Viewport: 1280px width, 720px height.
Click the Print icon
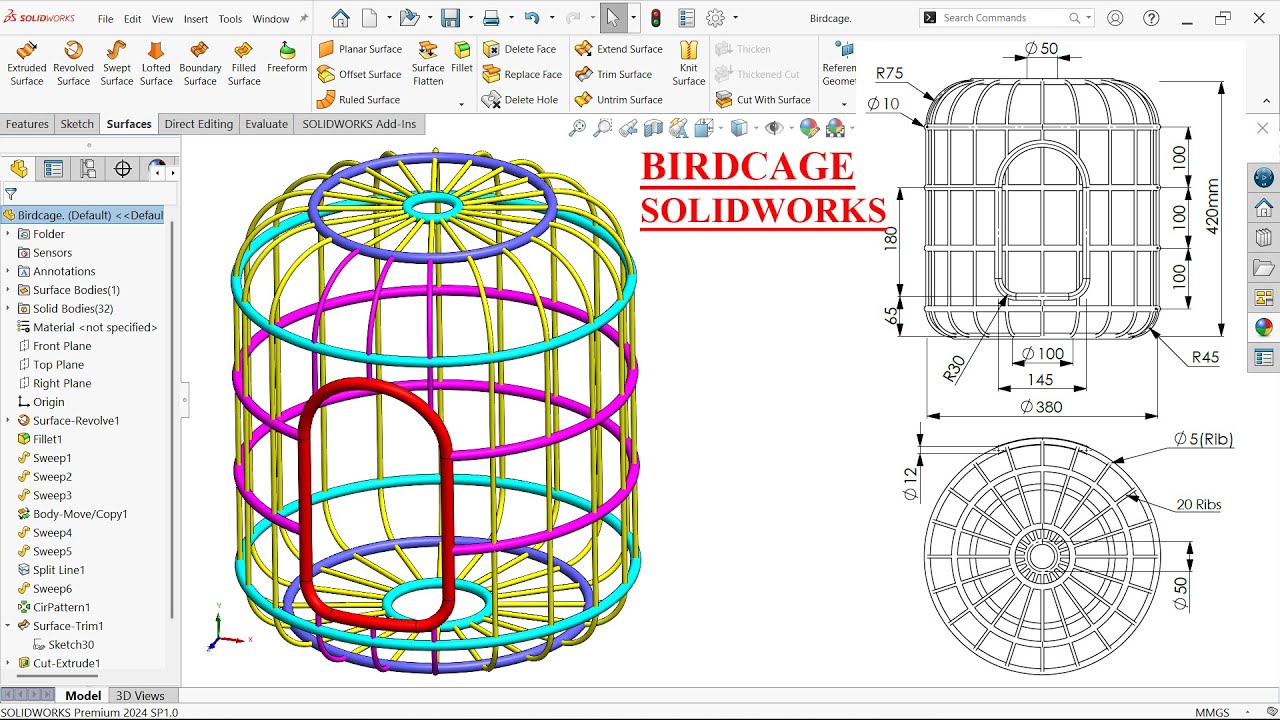(491, 18)
